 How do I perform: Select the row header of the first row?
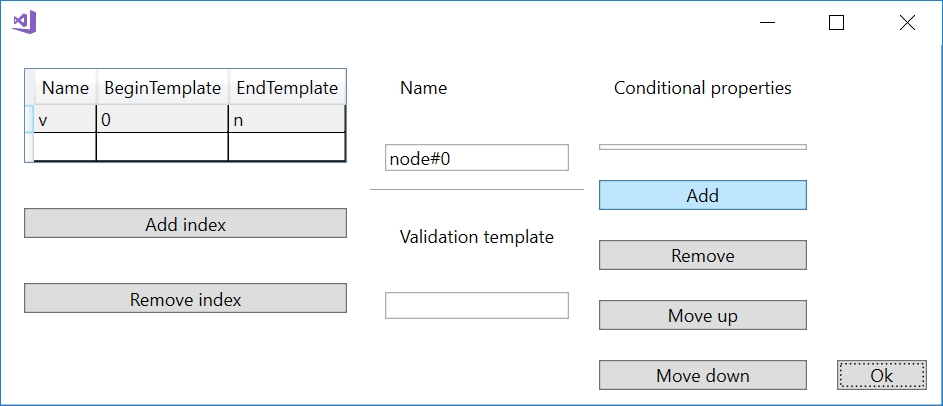pos(29,119)
